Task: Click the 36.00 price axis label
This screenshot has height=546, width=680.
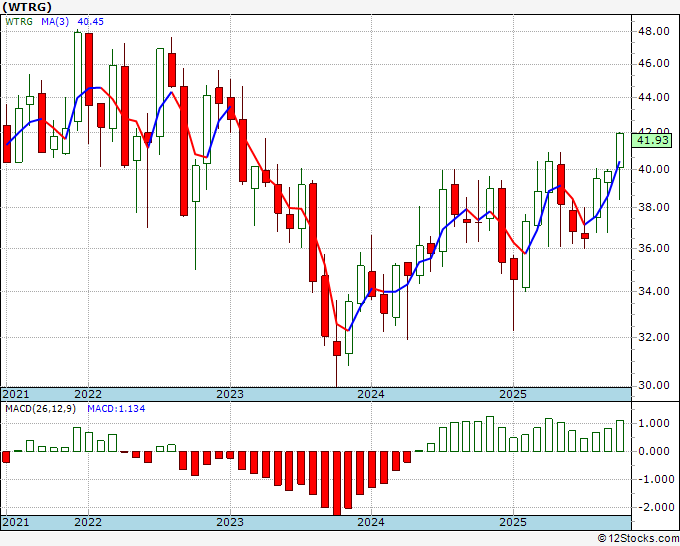Action: pos(654,248)
